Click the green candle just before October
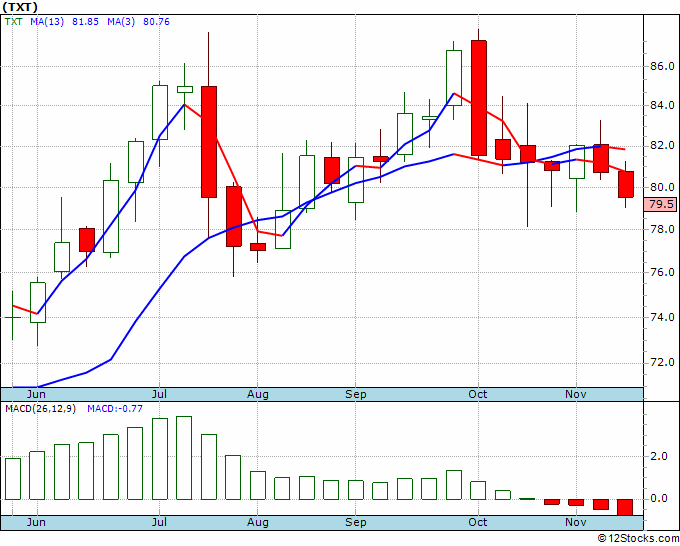680x546 pixels. click(x=454, y=78)
